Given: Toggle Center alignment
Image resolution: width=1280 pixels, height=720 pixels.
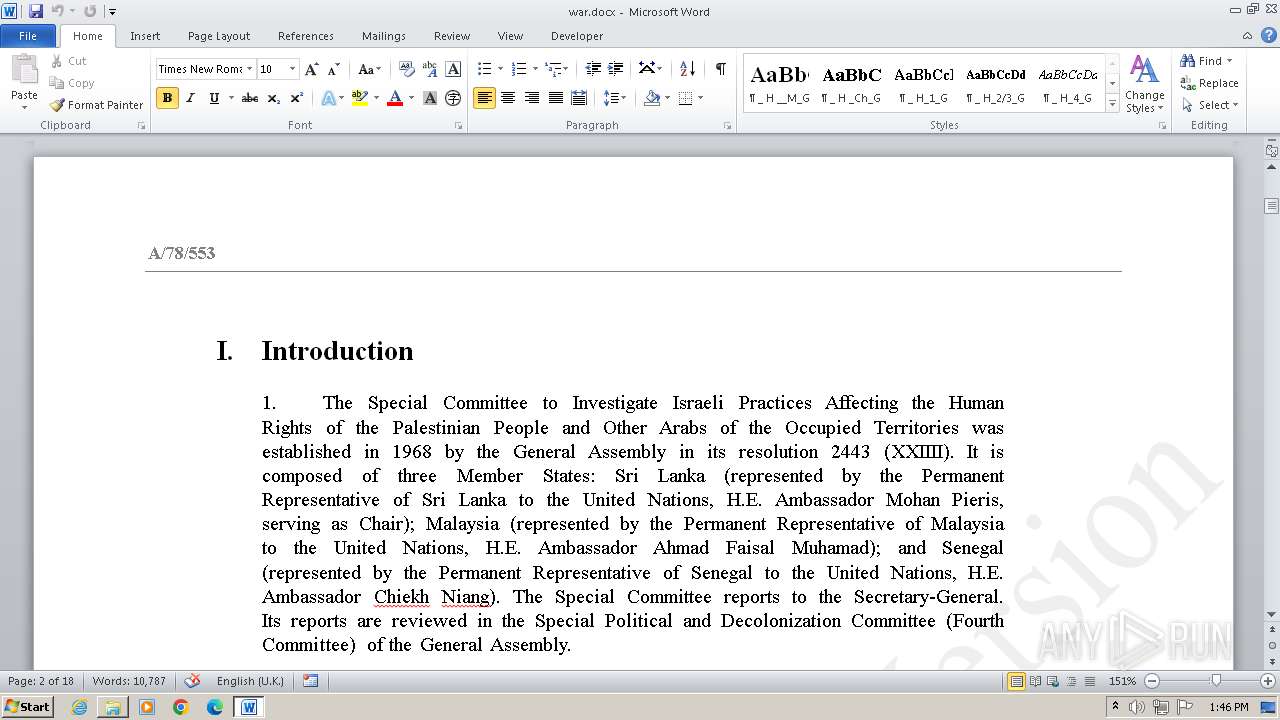Looking at the screenshot, I should pyautogui.click(x=508, y=98).
